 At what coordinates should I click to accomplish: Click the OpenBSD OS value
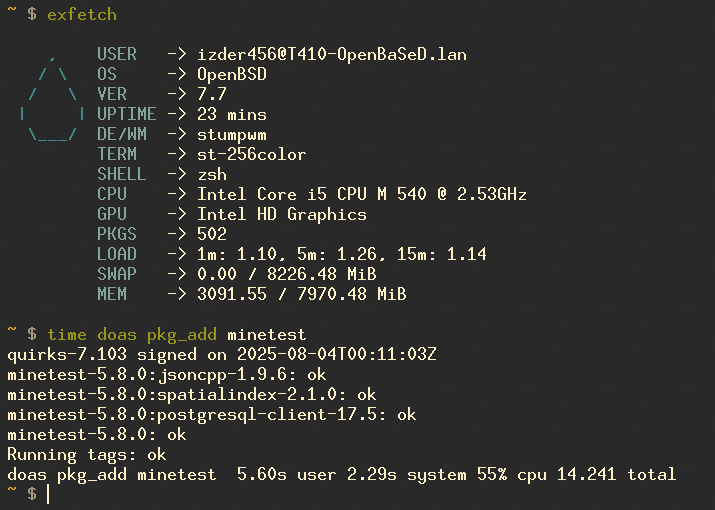pos(232,74)
